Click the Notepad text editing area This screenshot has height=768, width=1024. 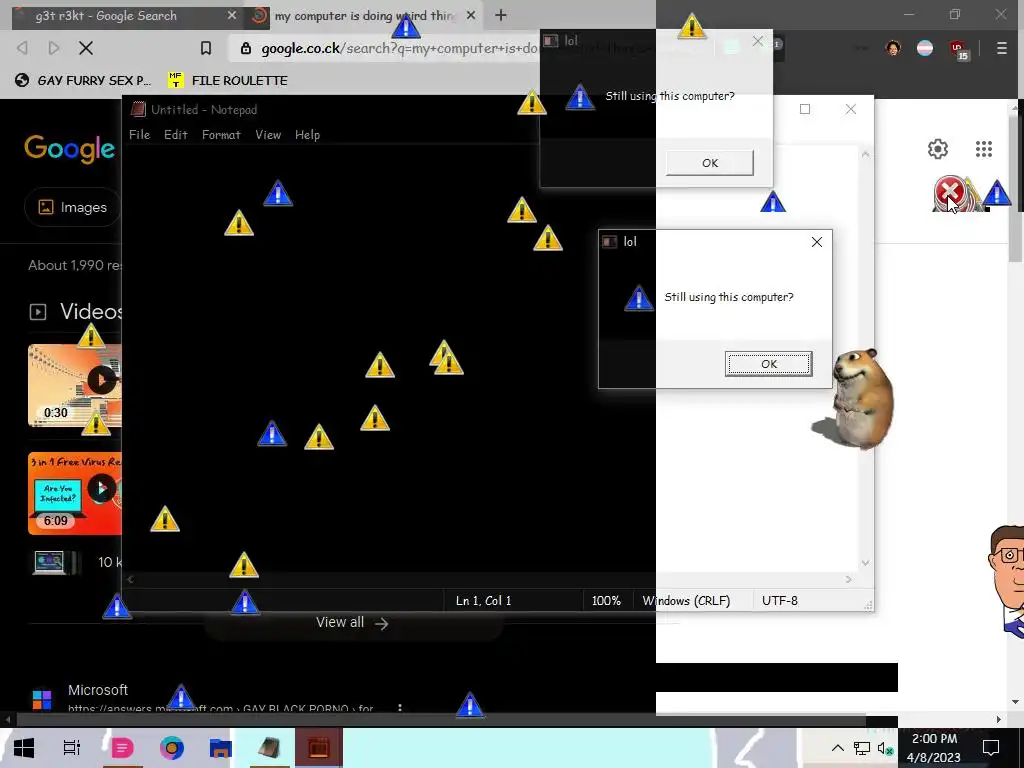point(490,358)
